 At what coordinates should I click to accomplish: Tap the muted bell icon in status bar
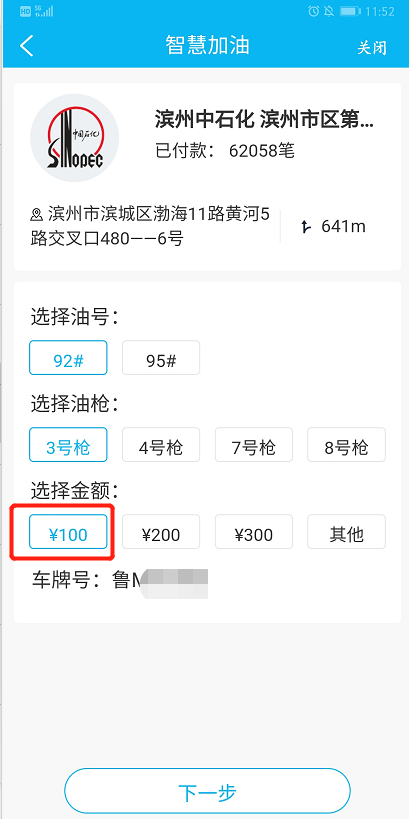coord(329,11)
